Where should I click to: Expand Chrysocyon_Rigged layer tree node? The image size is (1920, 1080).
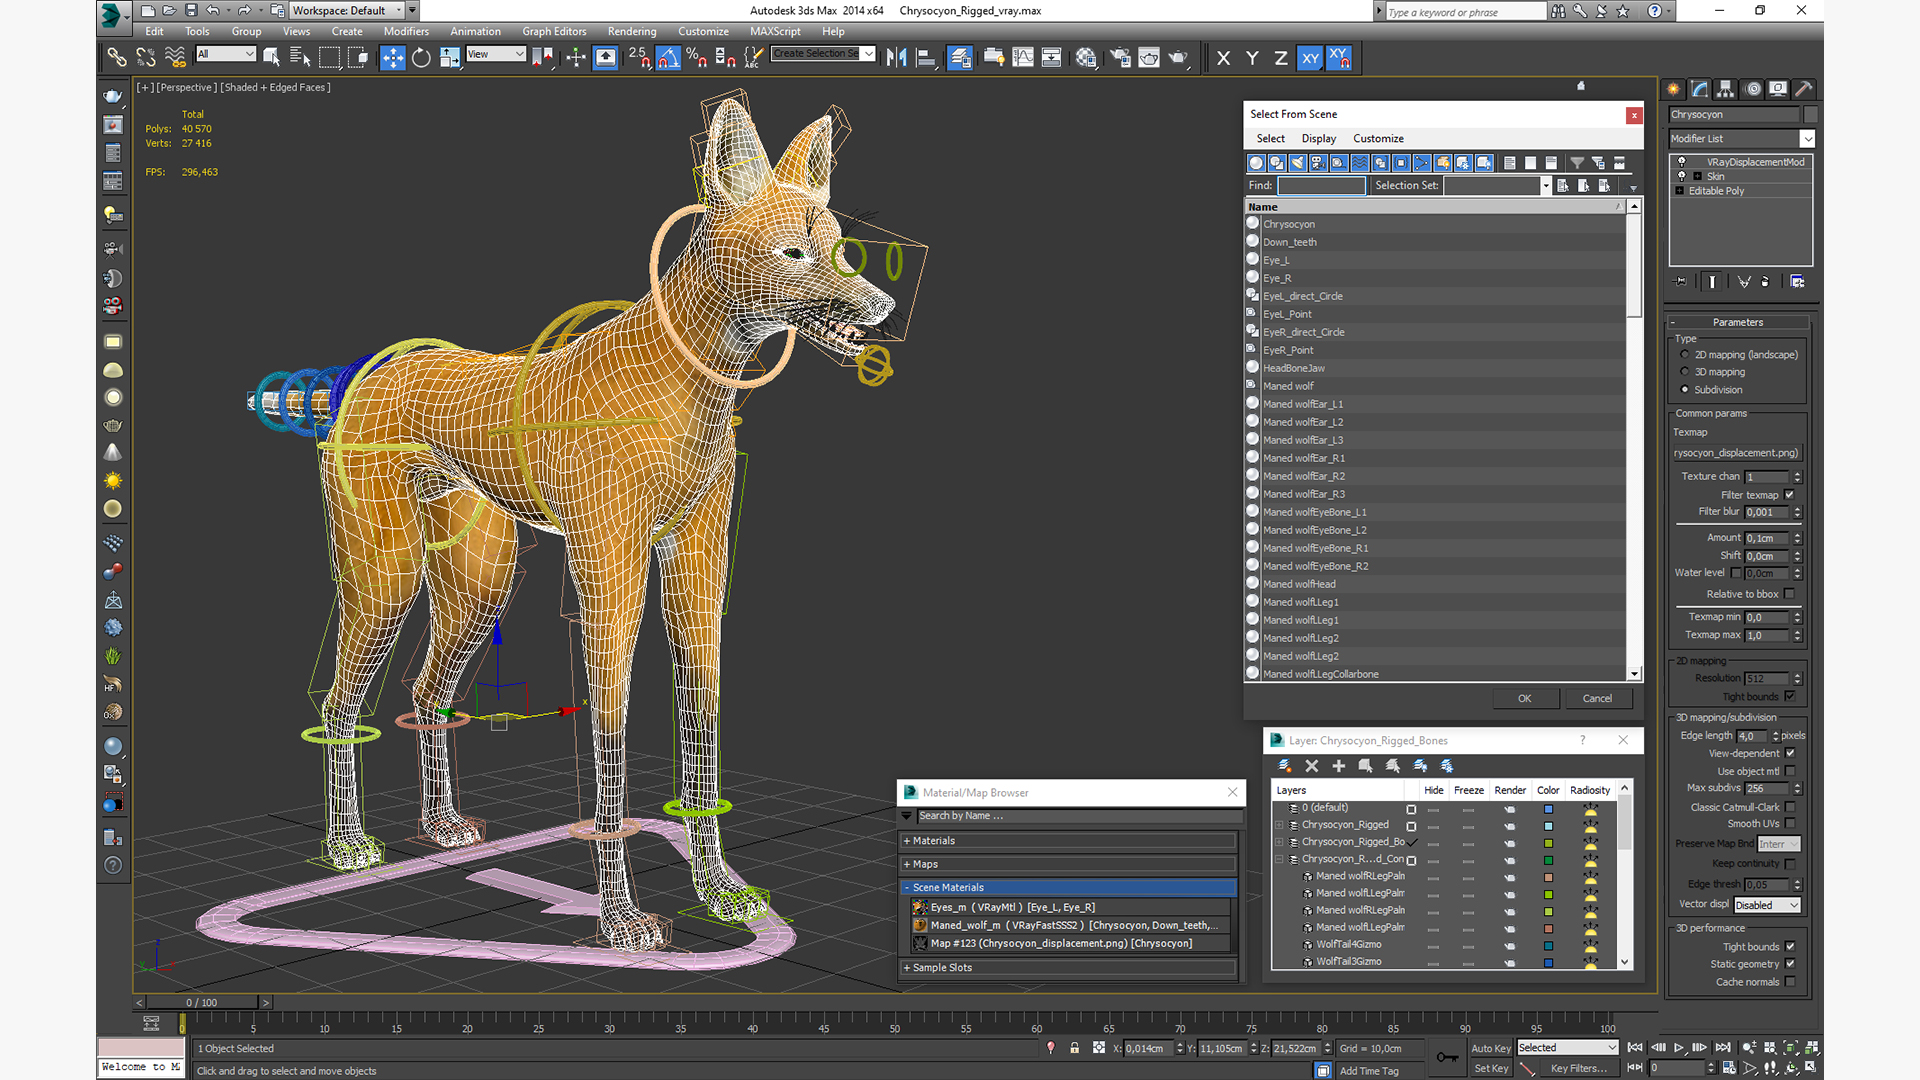point(1279,826)
